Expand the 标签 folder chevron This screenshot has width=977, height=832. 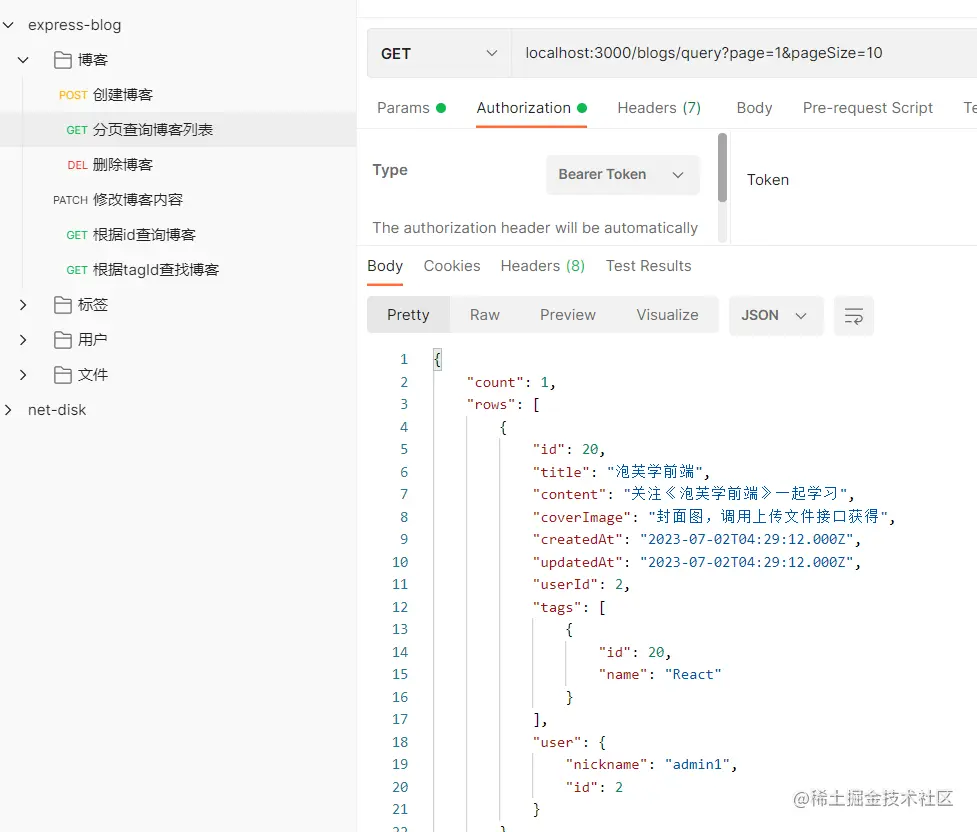[x=23, y=305]
